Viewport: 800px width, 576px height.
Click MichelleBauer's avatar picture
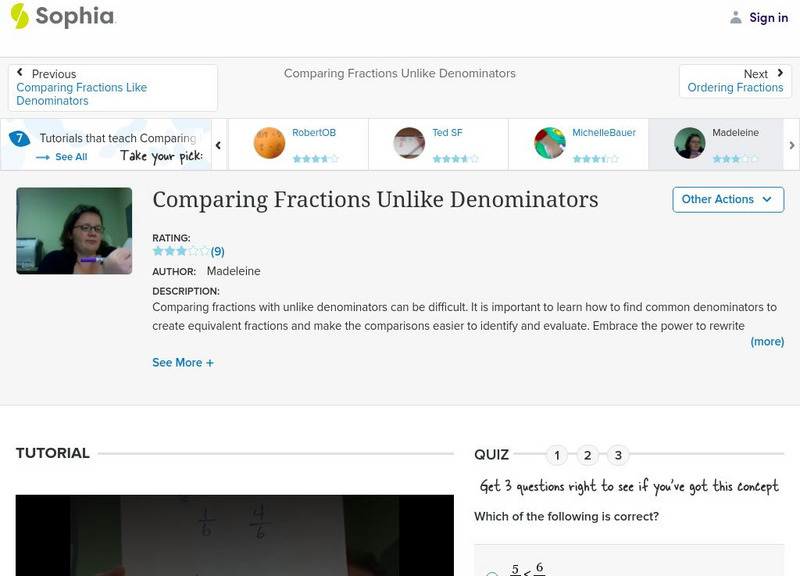point(549,143)
